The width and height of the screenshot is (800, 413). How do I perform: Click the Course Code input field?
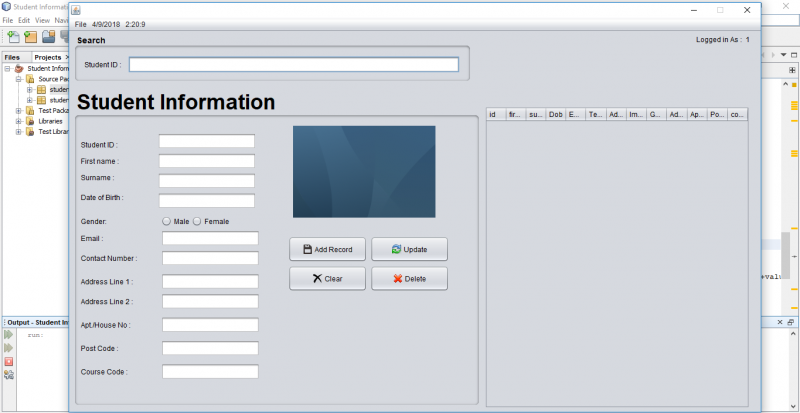coord(210,372)
